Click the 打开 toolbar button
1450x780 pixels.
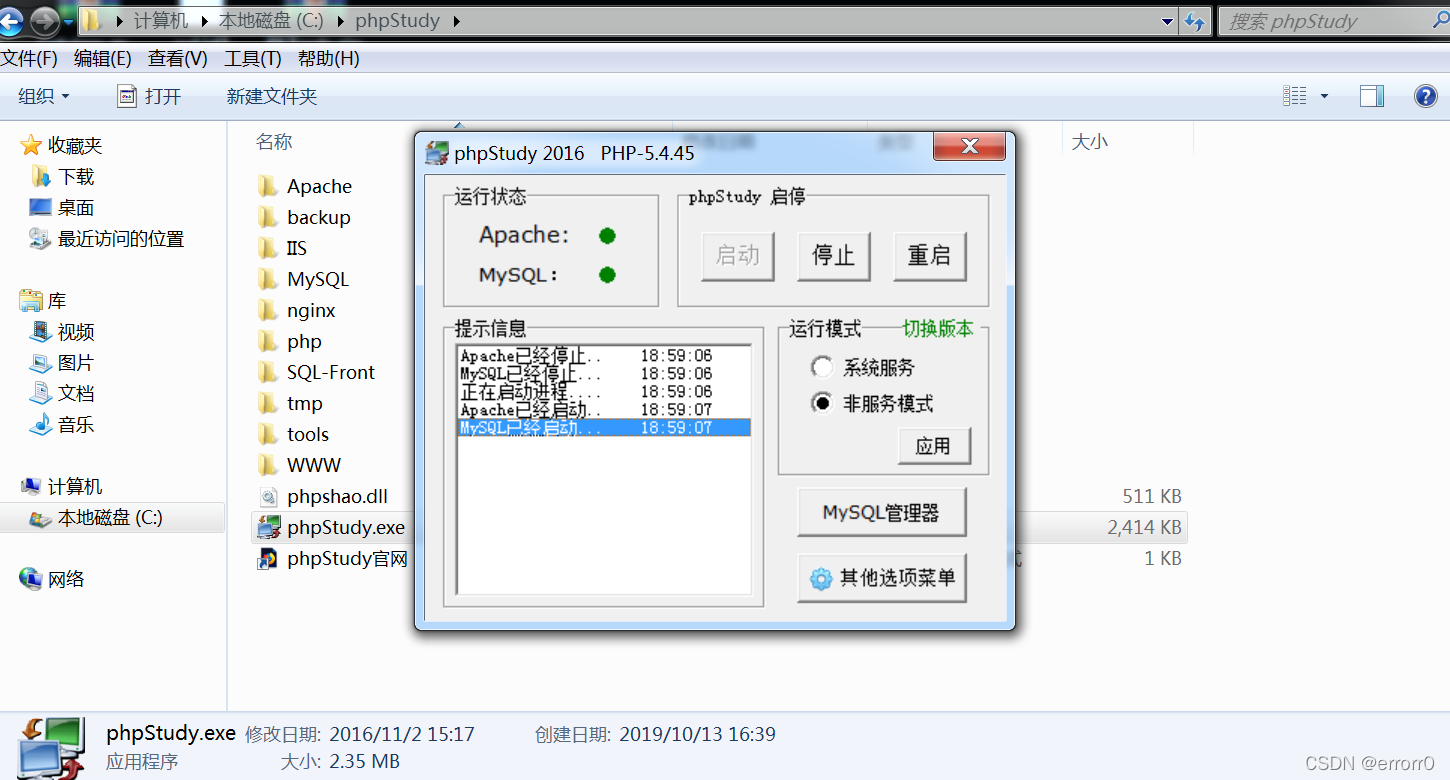150,96
